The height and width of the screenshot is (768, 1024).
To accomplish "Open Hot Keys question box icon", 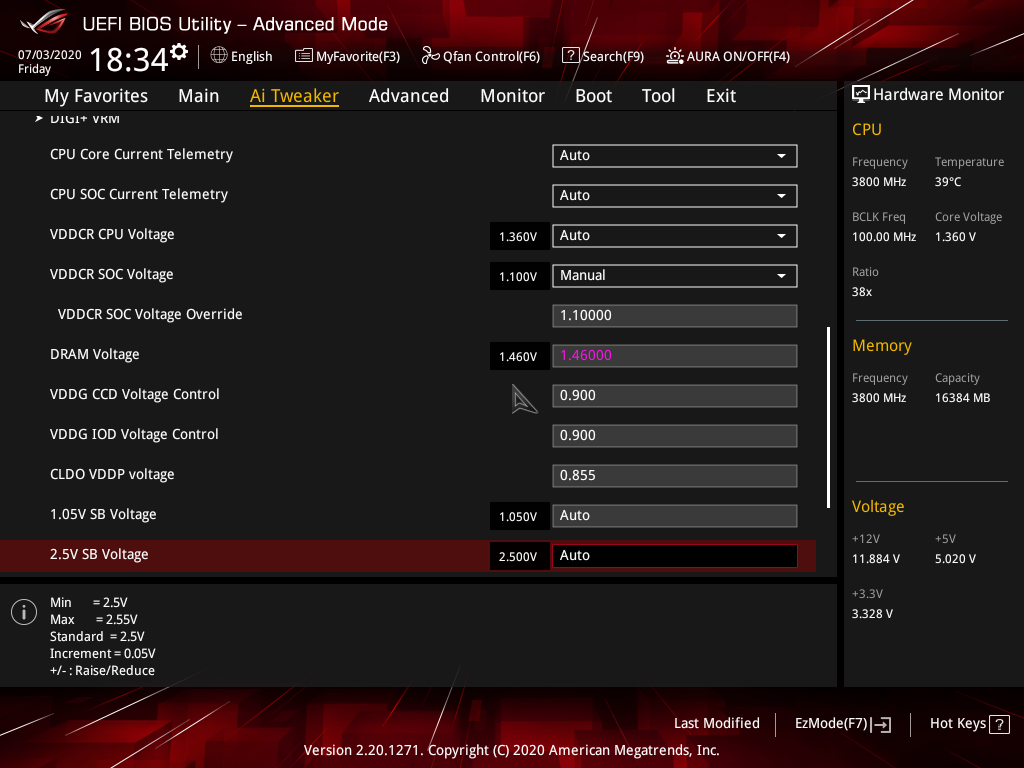I will point(999,724).
